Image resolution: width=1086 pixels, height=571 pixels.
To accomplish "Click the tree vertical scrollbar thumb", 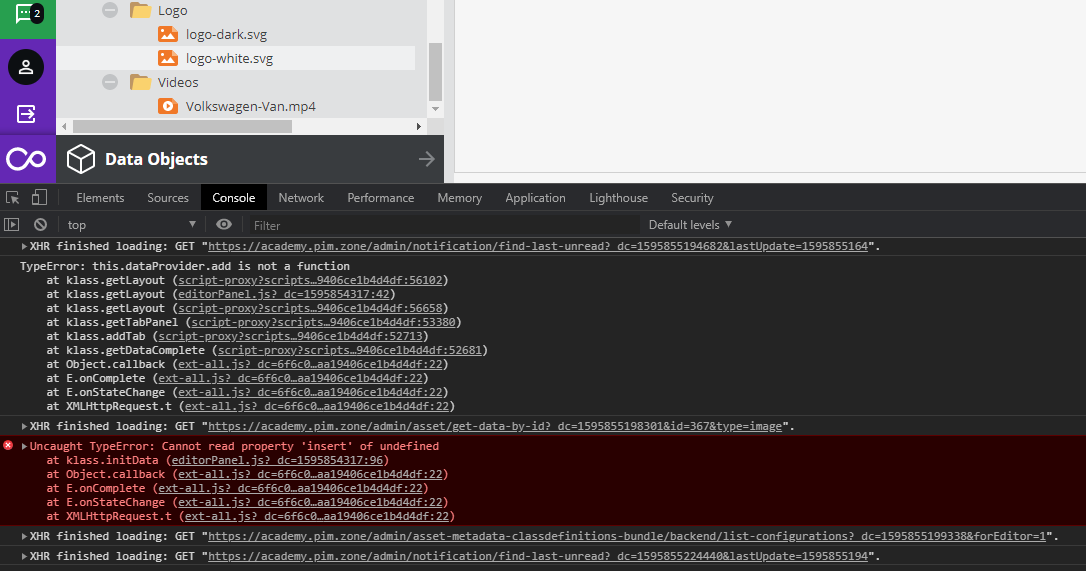I will tap(435, 71).
